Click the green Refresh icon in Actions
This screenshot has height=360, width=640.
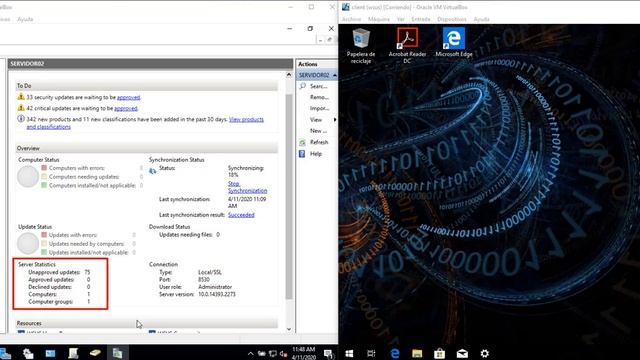click(x=302, y=142)
